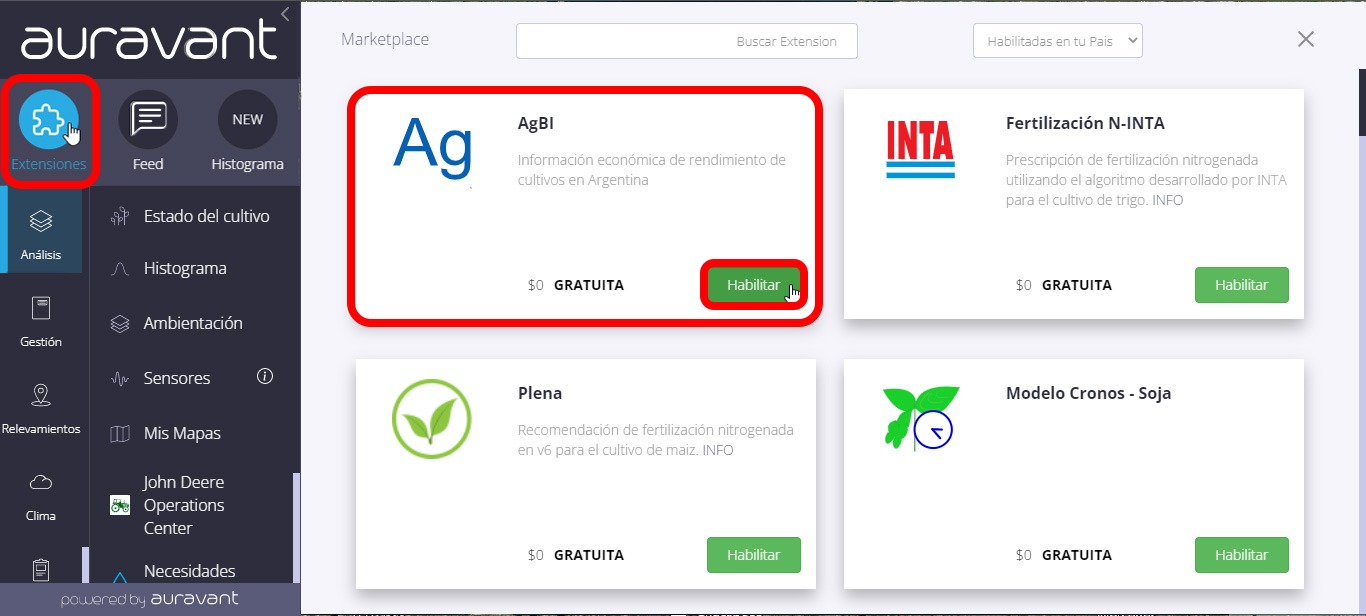The height and width of the screenshot is (616, 1366).
Task: Close the Marketplace panel
Action: pyautogui.click(x=1306, y=39)
